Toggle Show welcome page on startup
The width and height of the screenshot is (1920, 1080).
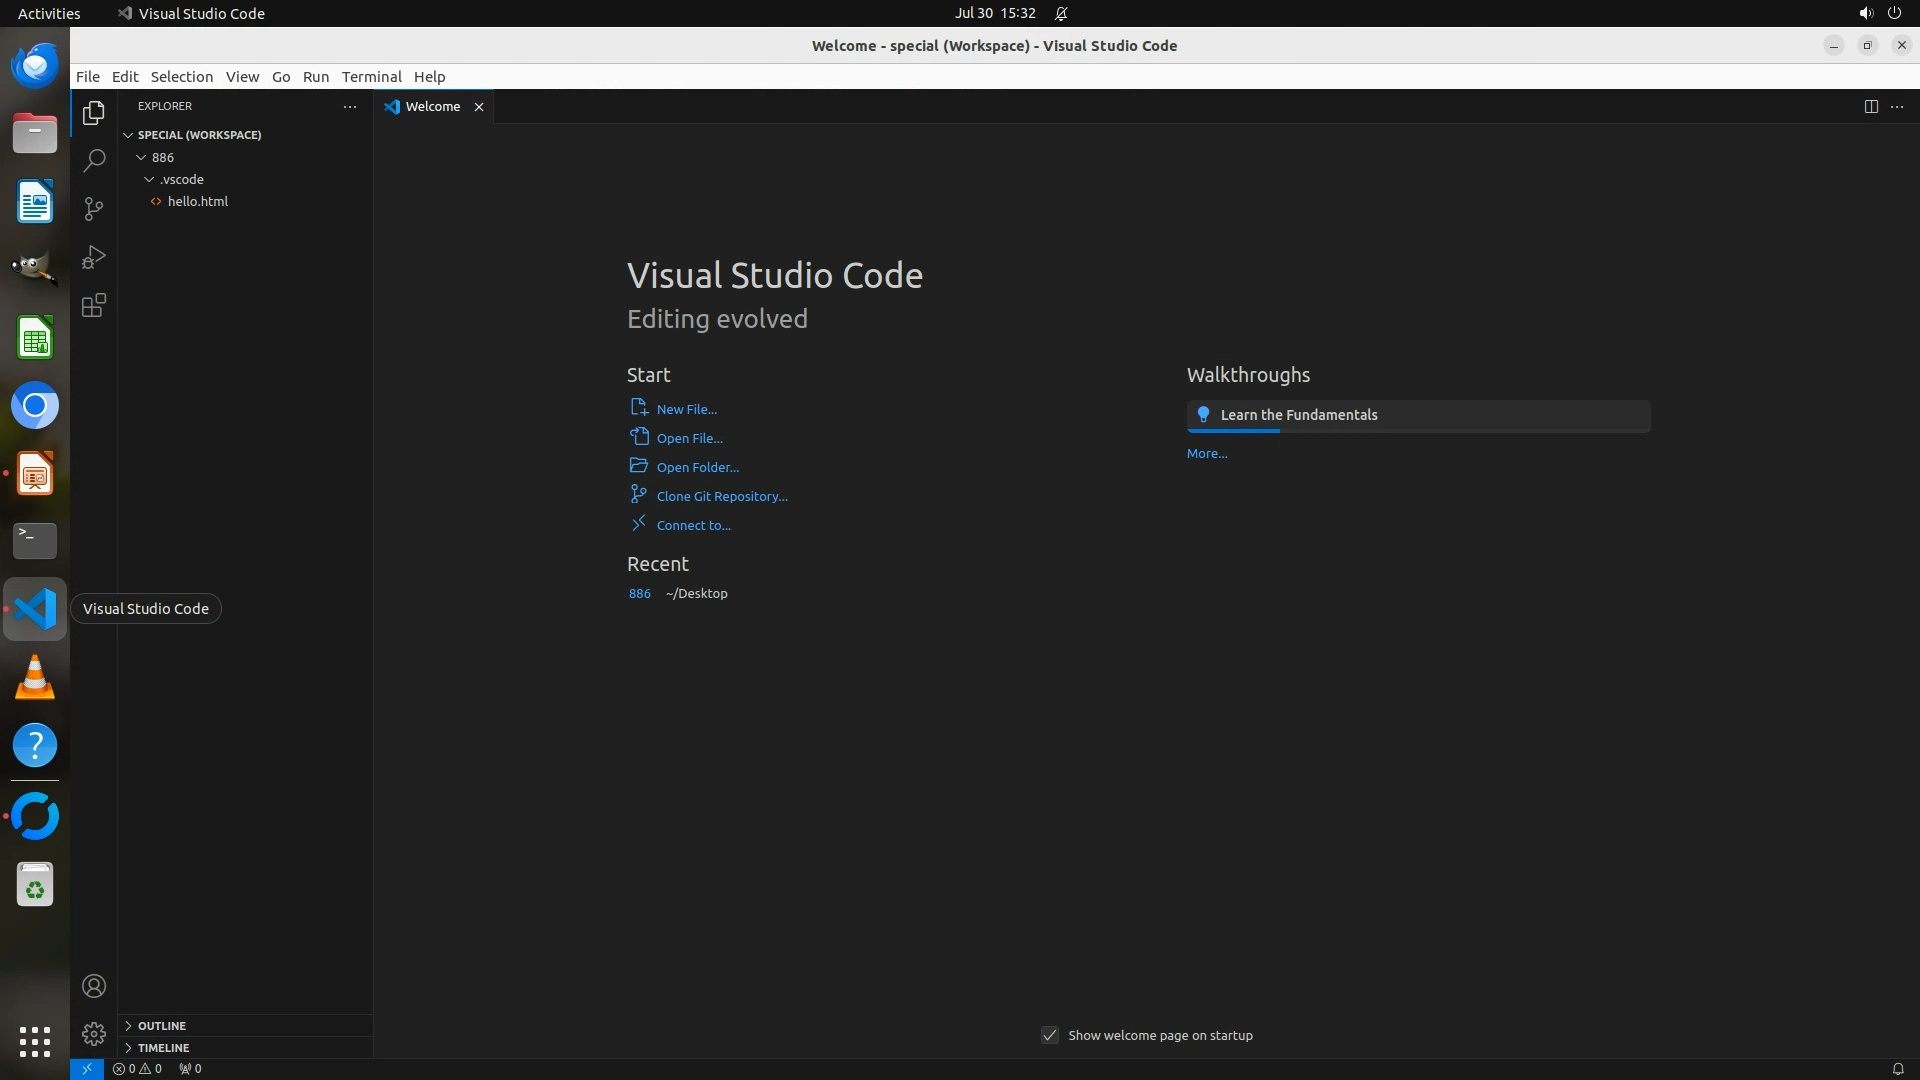tap(1050, 1035)
